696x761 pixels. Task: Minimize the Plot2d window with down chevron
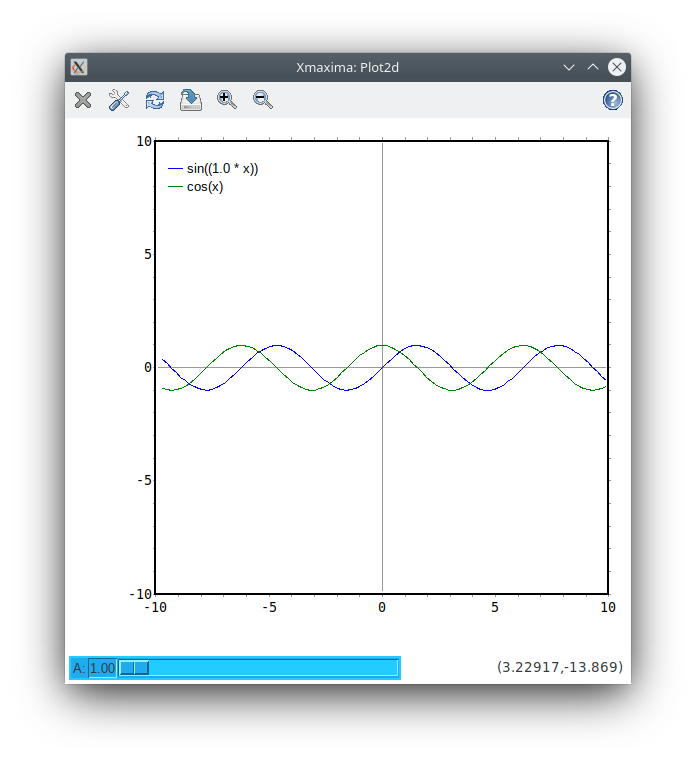(569, 67)
